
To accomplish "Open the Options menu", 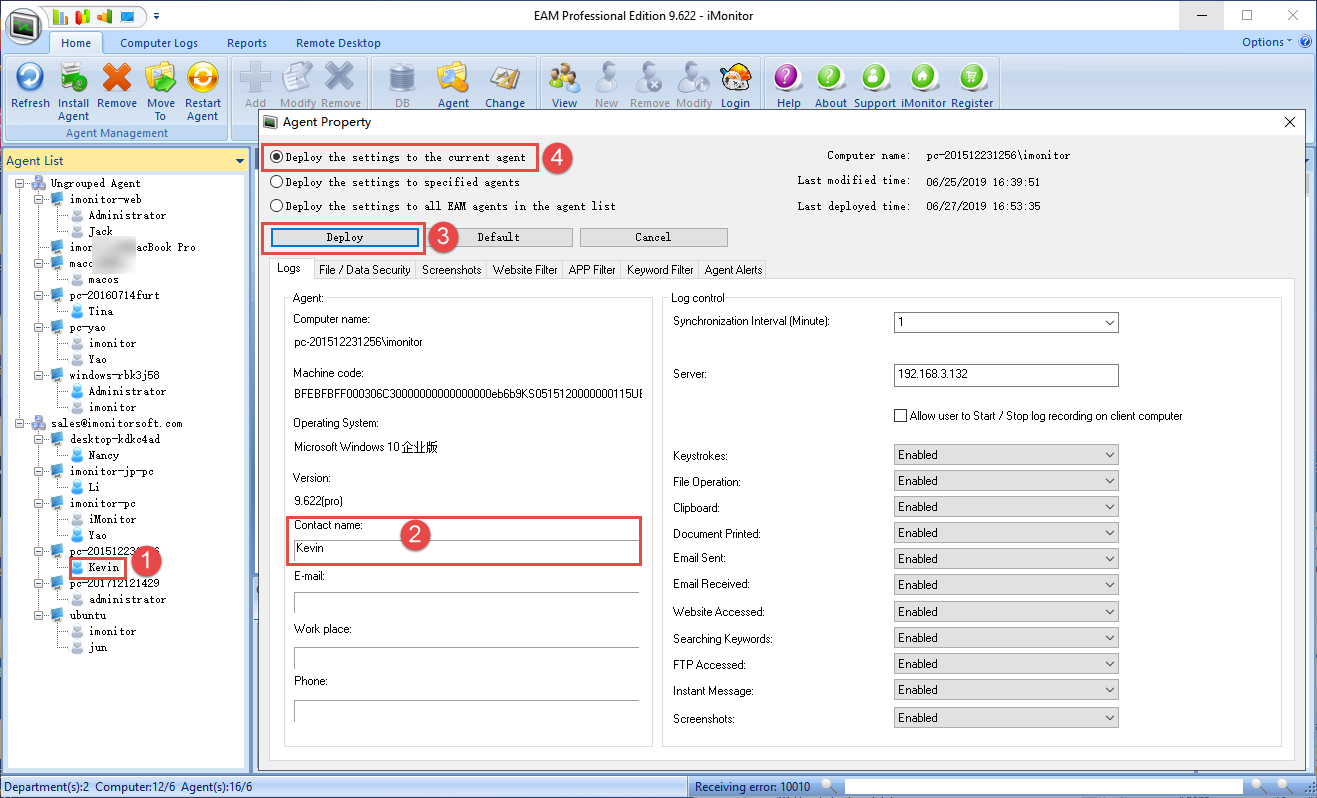I will point(1267,42).
